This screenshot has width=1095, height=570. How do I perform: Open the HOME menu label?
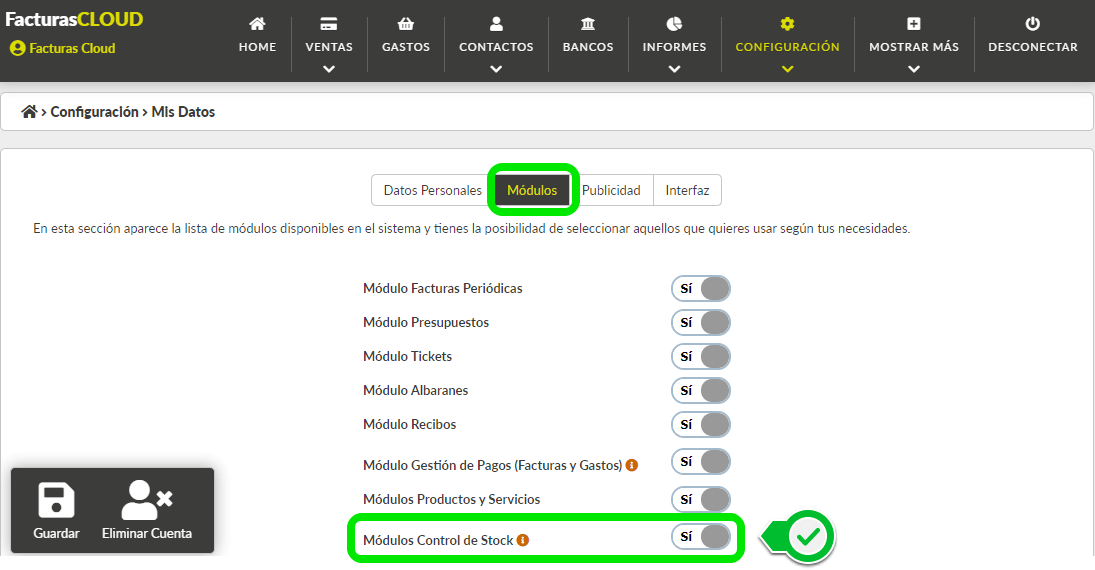pos(257,47)
